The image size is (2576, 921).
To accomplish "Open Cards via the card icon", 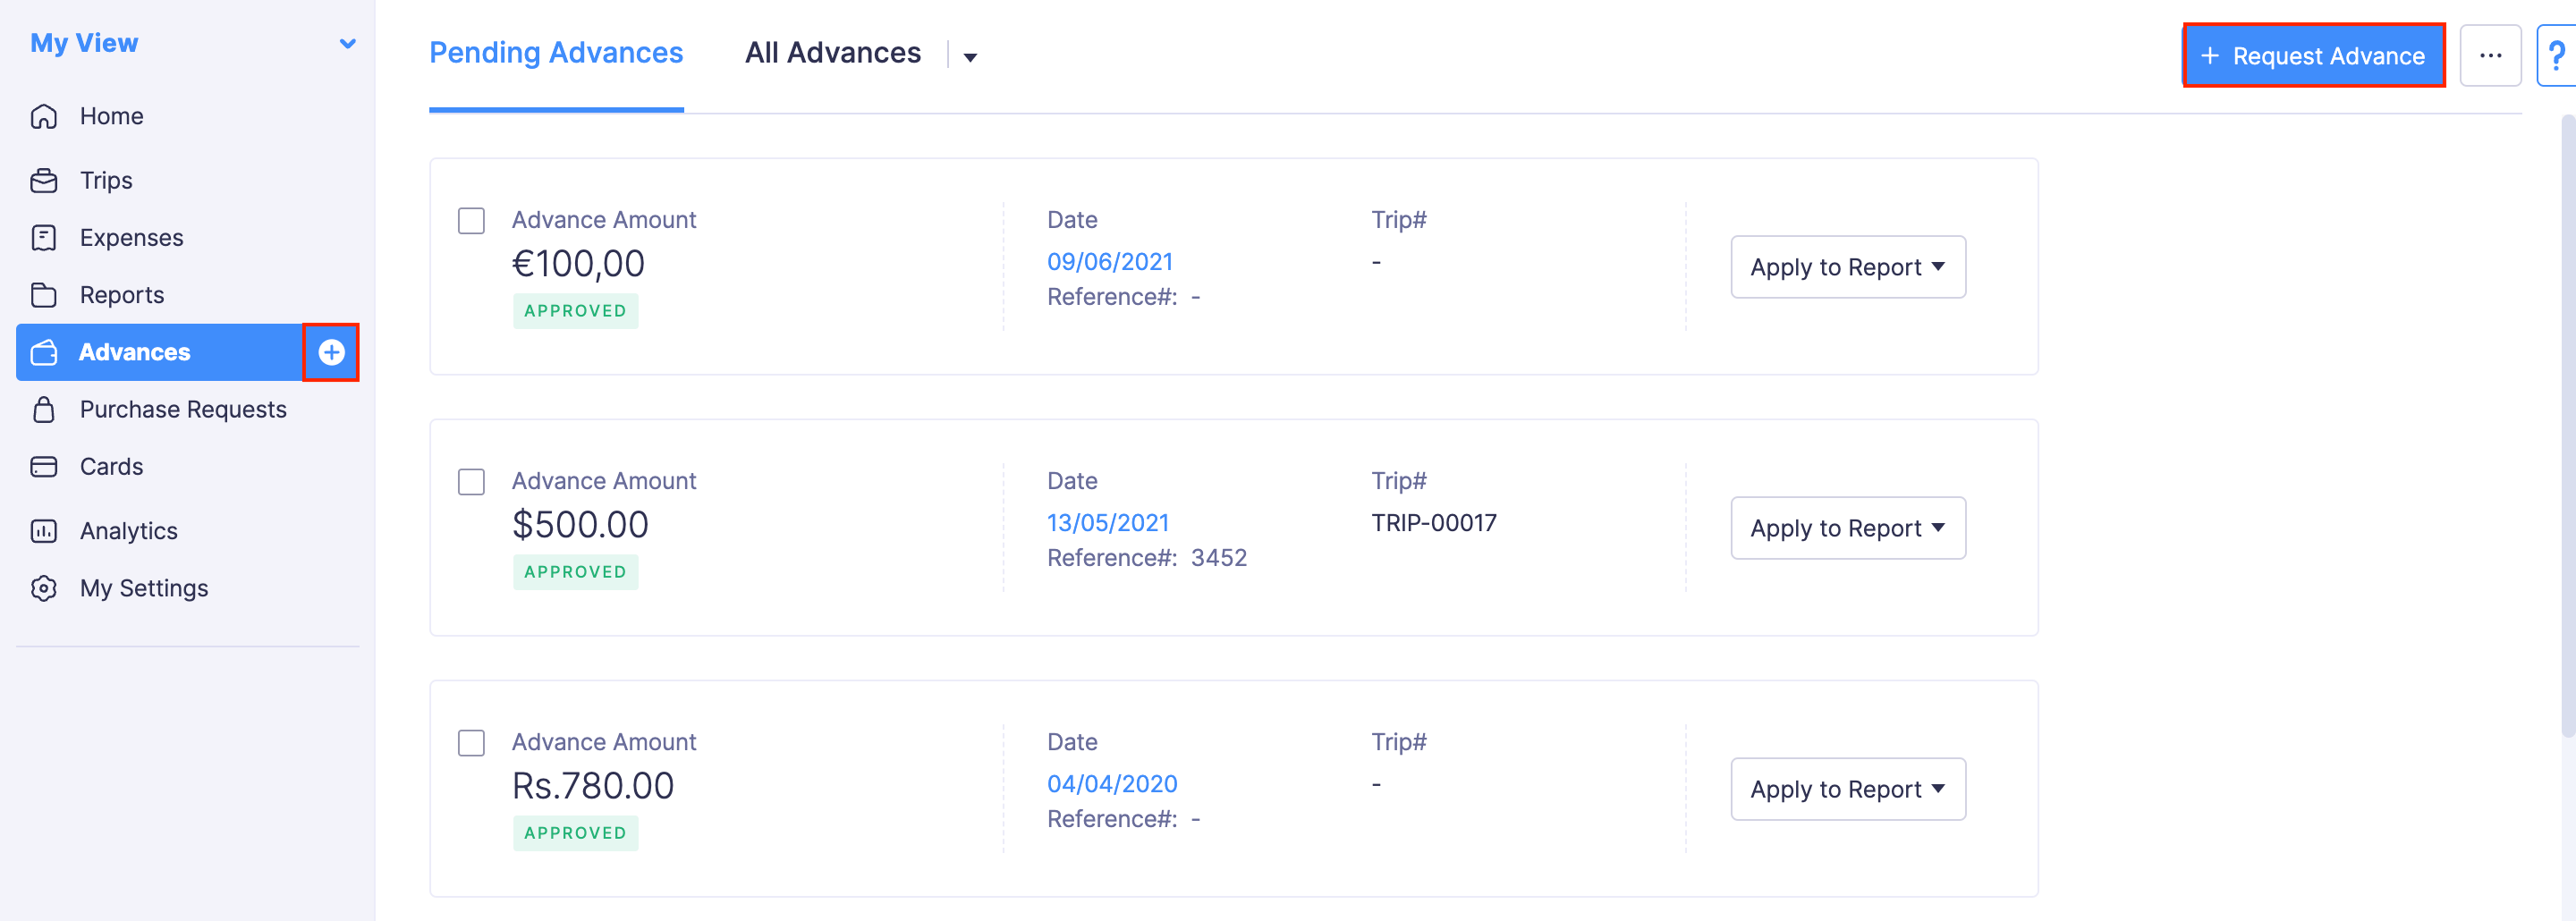I will pos(44,467).
